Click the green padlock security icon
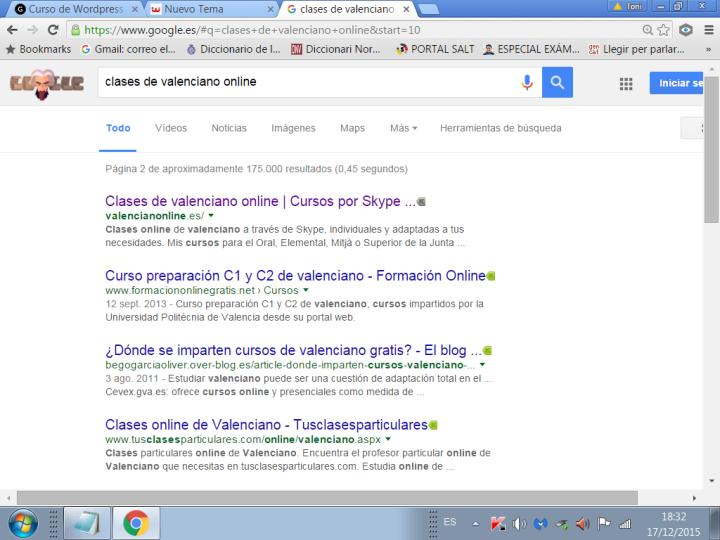 pyautogui.click(x=75, y=30)
